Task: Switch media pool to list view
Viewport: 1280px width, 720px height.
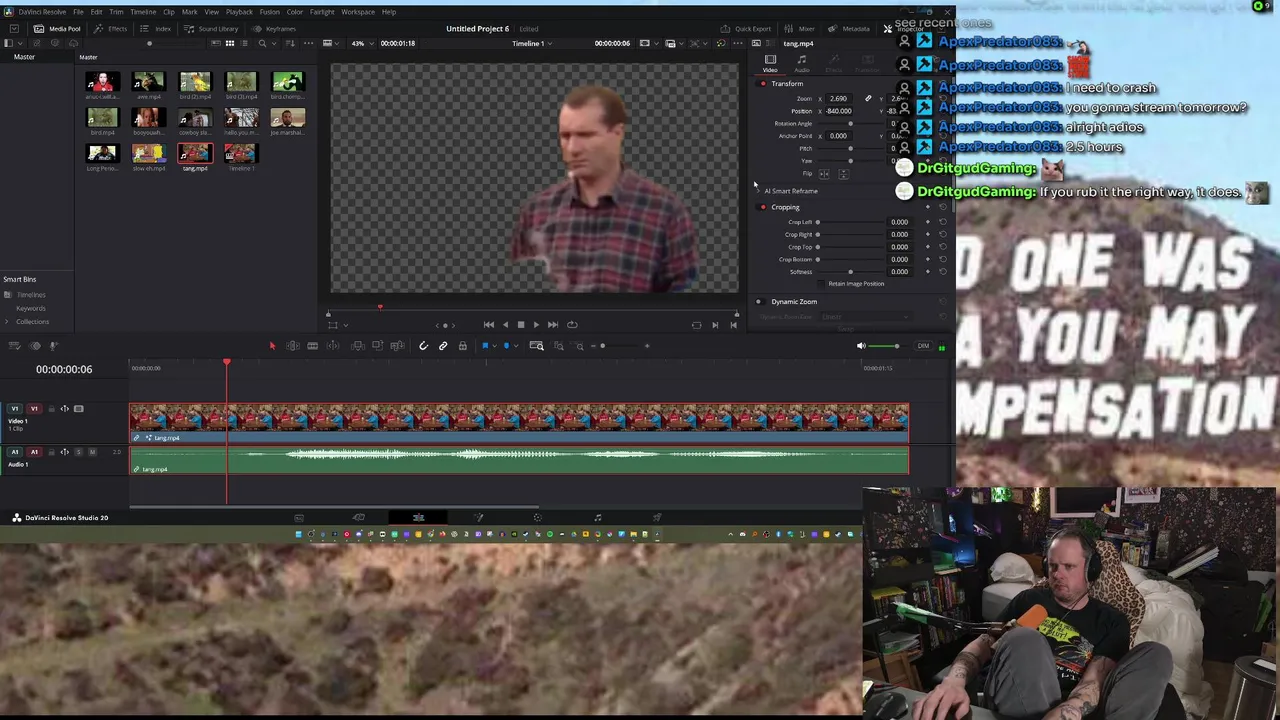Action: pos(243,44)
